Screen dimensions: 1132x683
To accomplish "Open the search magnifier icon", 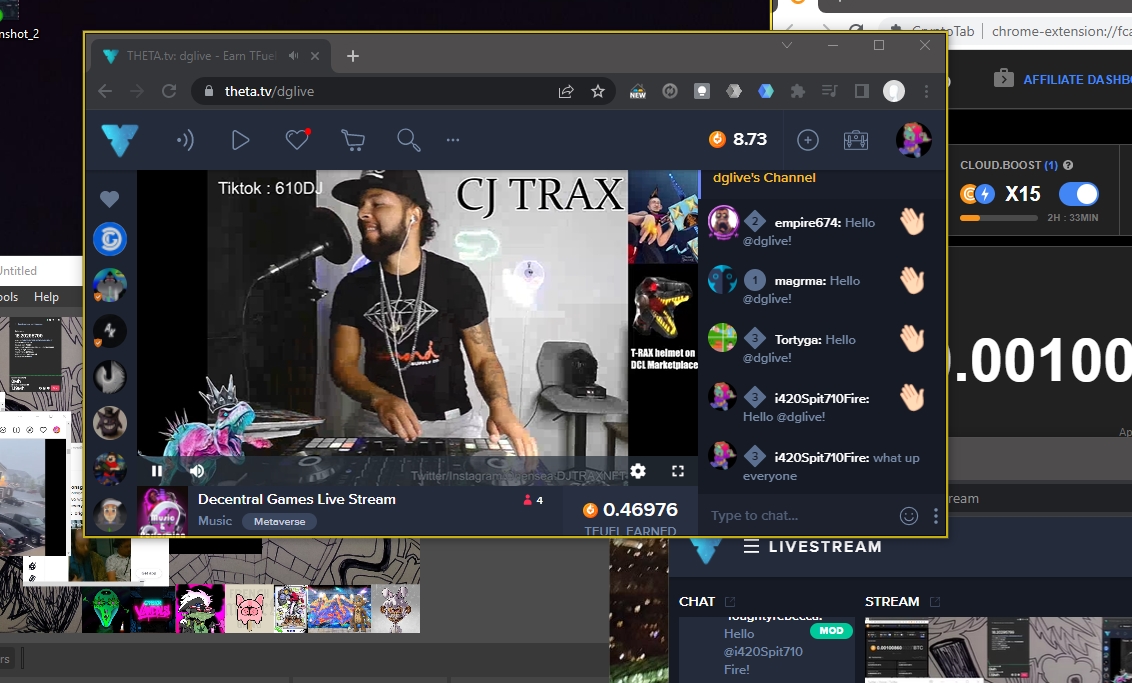I will tap(409, 140).
